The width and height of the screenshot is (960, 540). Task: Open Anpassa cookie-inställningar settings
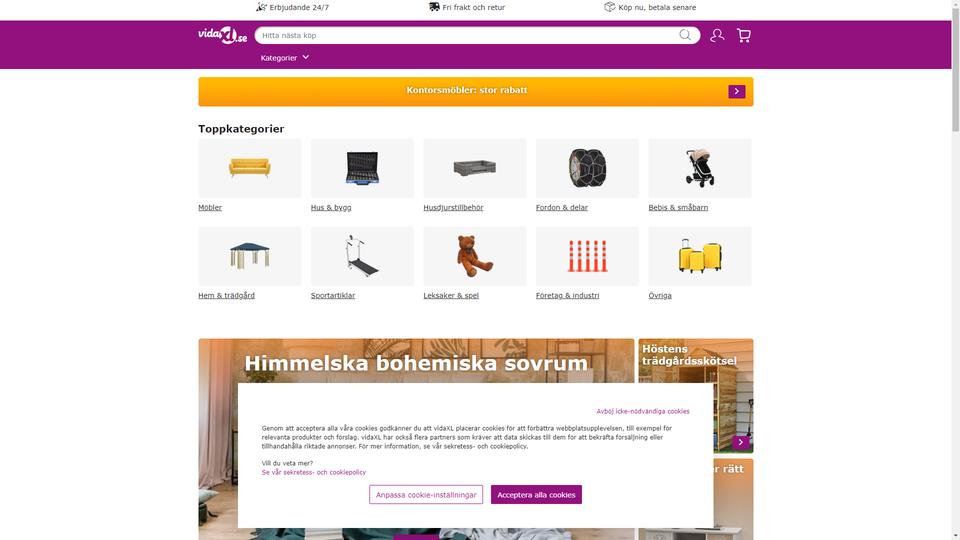(426, 495)
